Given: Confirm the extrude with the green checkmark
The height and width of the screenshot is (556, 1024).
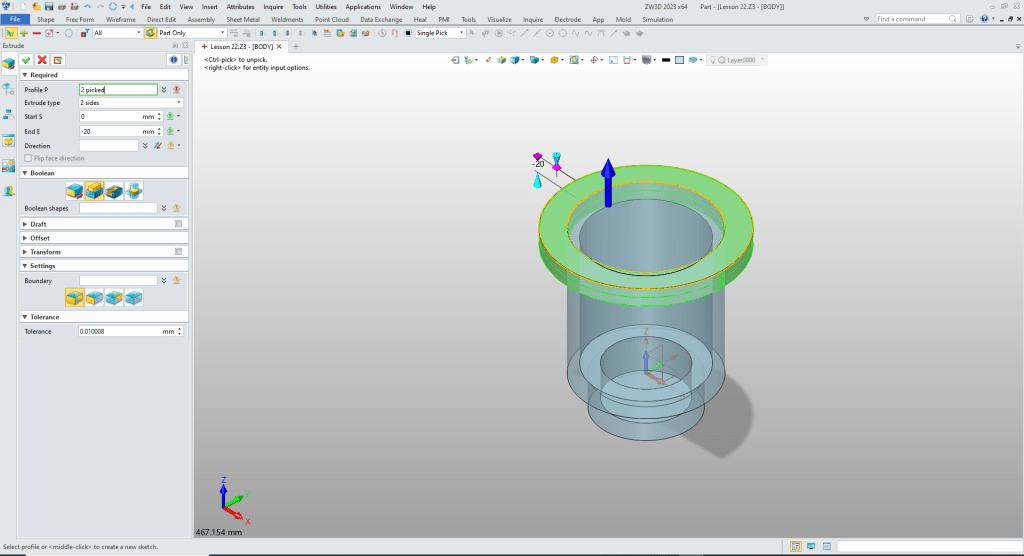Looking at the screenshot, I should [x=26, y=60].
